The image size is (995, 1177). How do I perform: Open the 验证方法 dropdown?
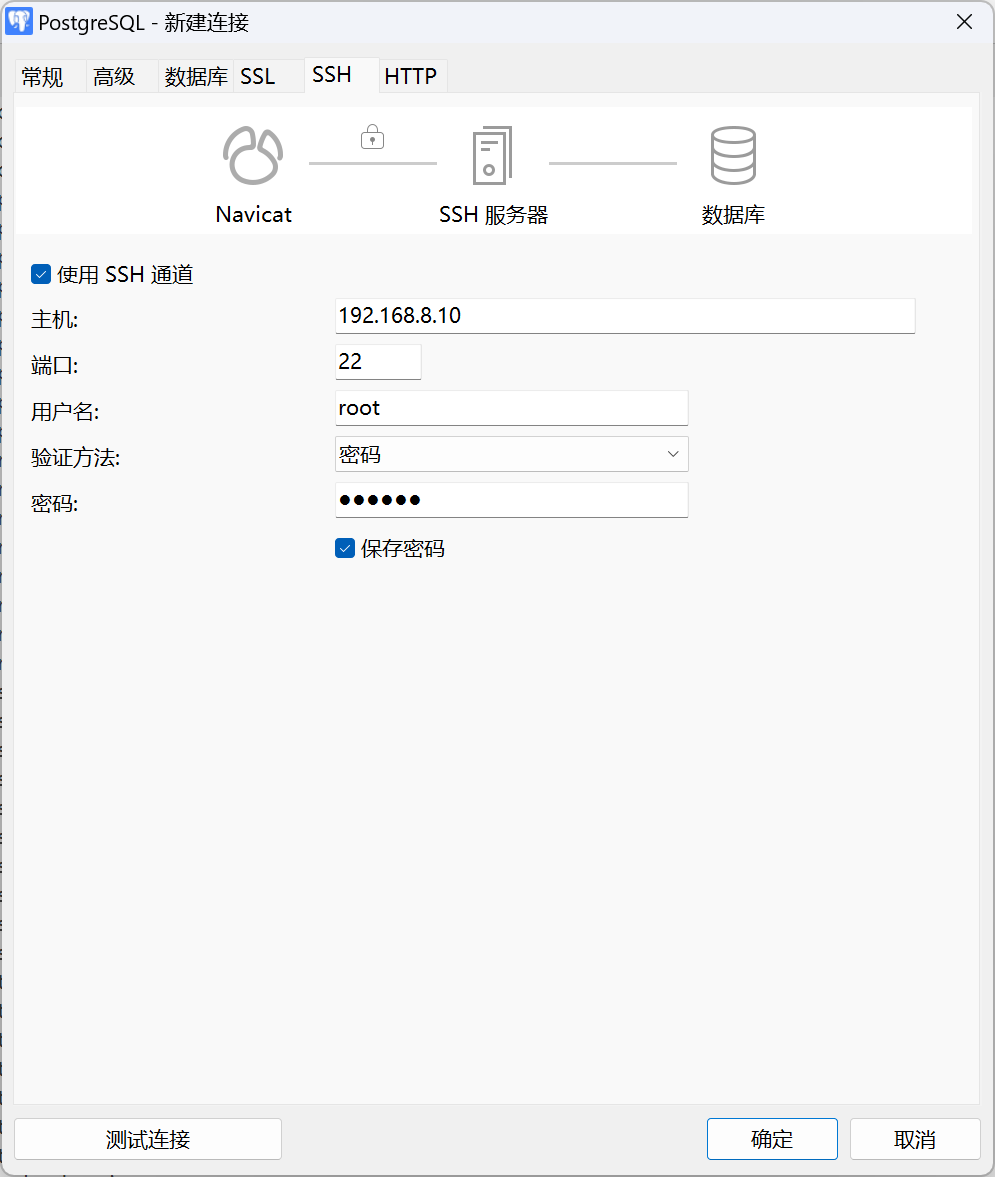(512, 454)
